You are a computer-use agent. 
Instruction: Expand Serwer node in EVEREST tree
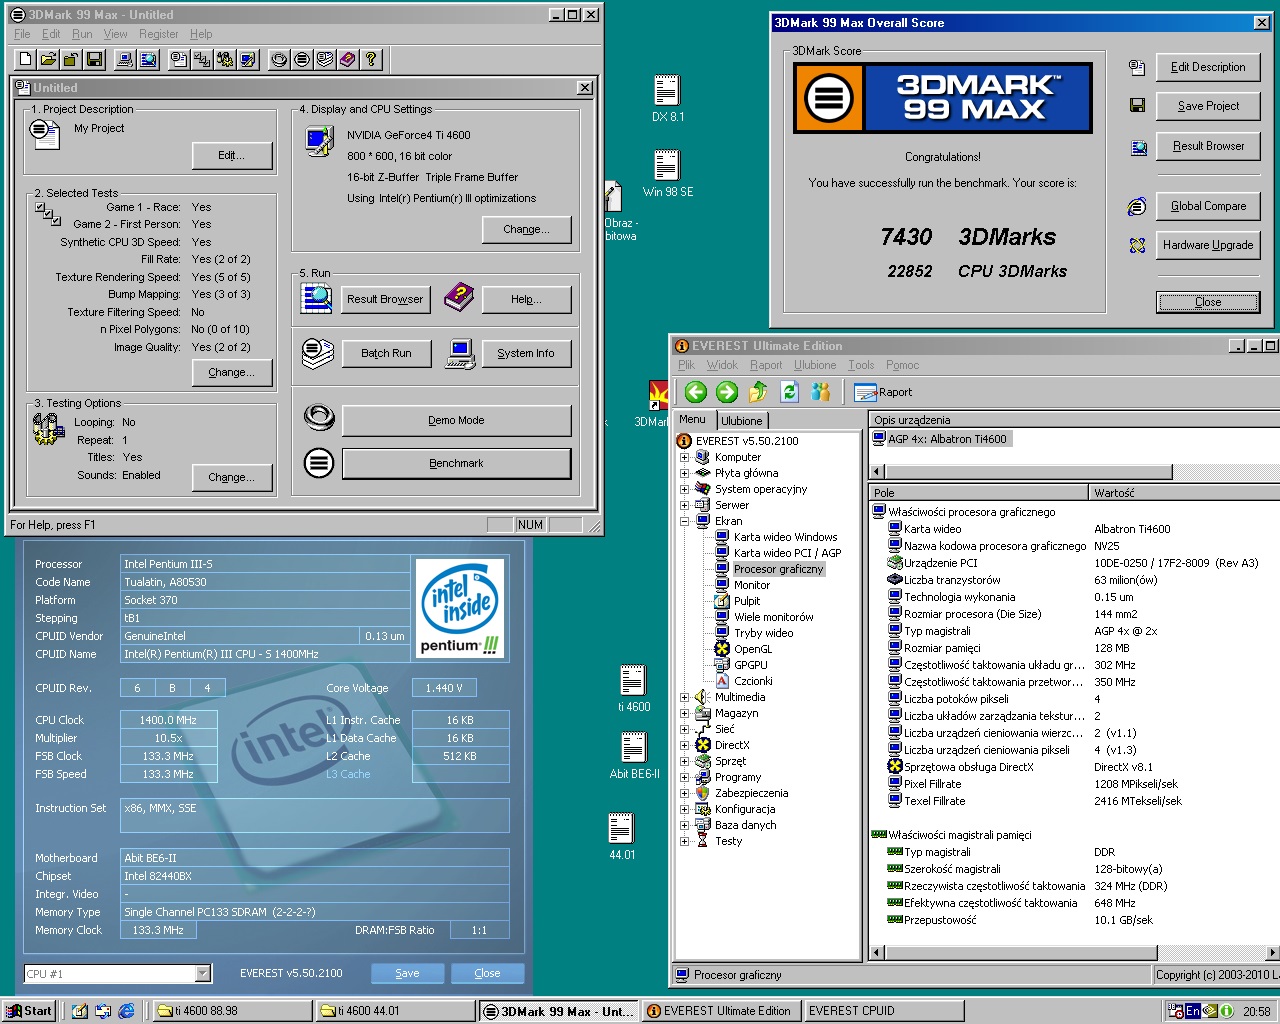click(x=685, y=505)
